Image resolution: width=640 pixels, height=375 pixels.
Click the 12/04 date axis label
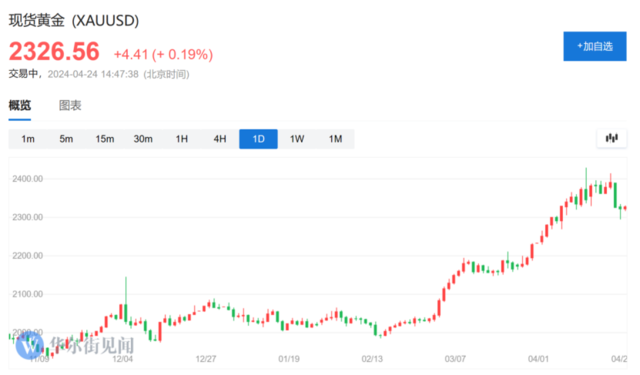tap(122, 359)
